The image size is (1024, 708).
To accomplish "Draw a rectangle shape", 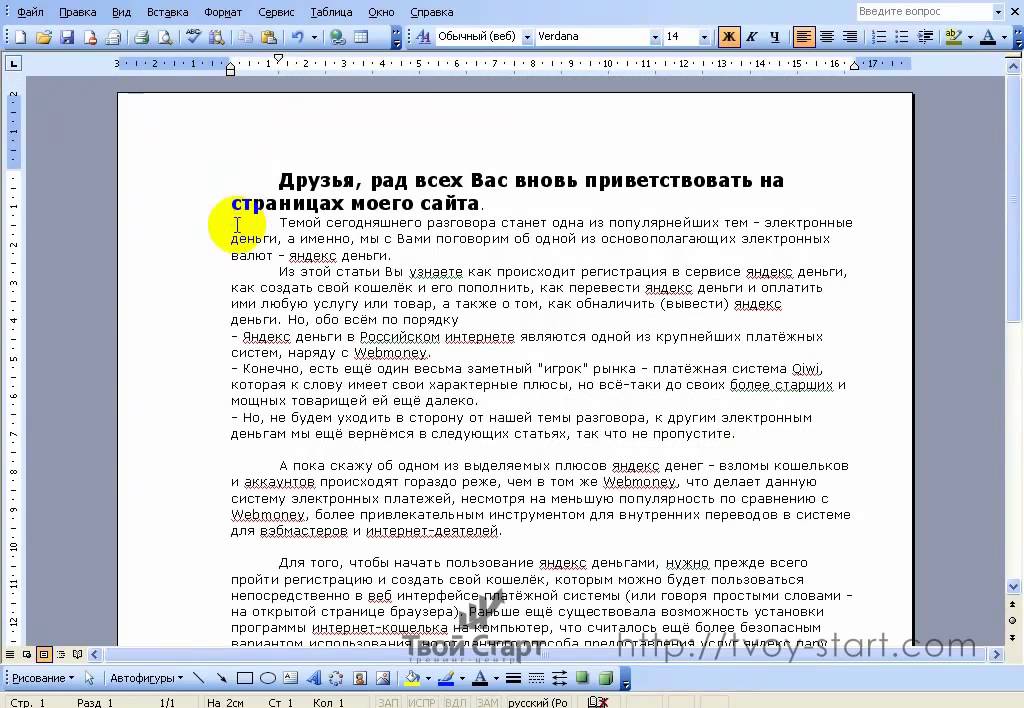I will point(245,678).
